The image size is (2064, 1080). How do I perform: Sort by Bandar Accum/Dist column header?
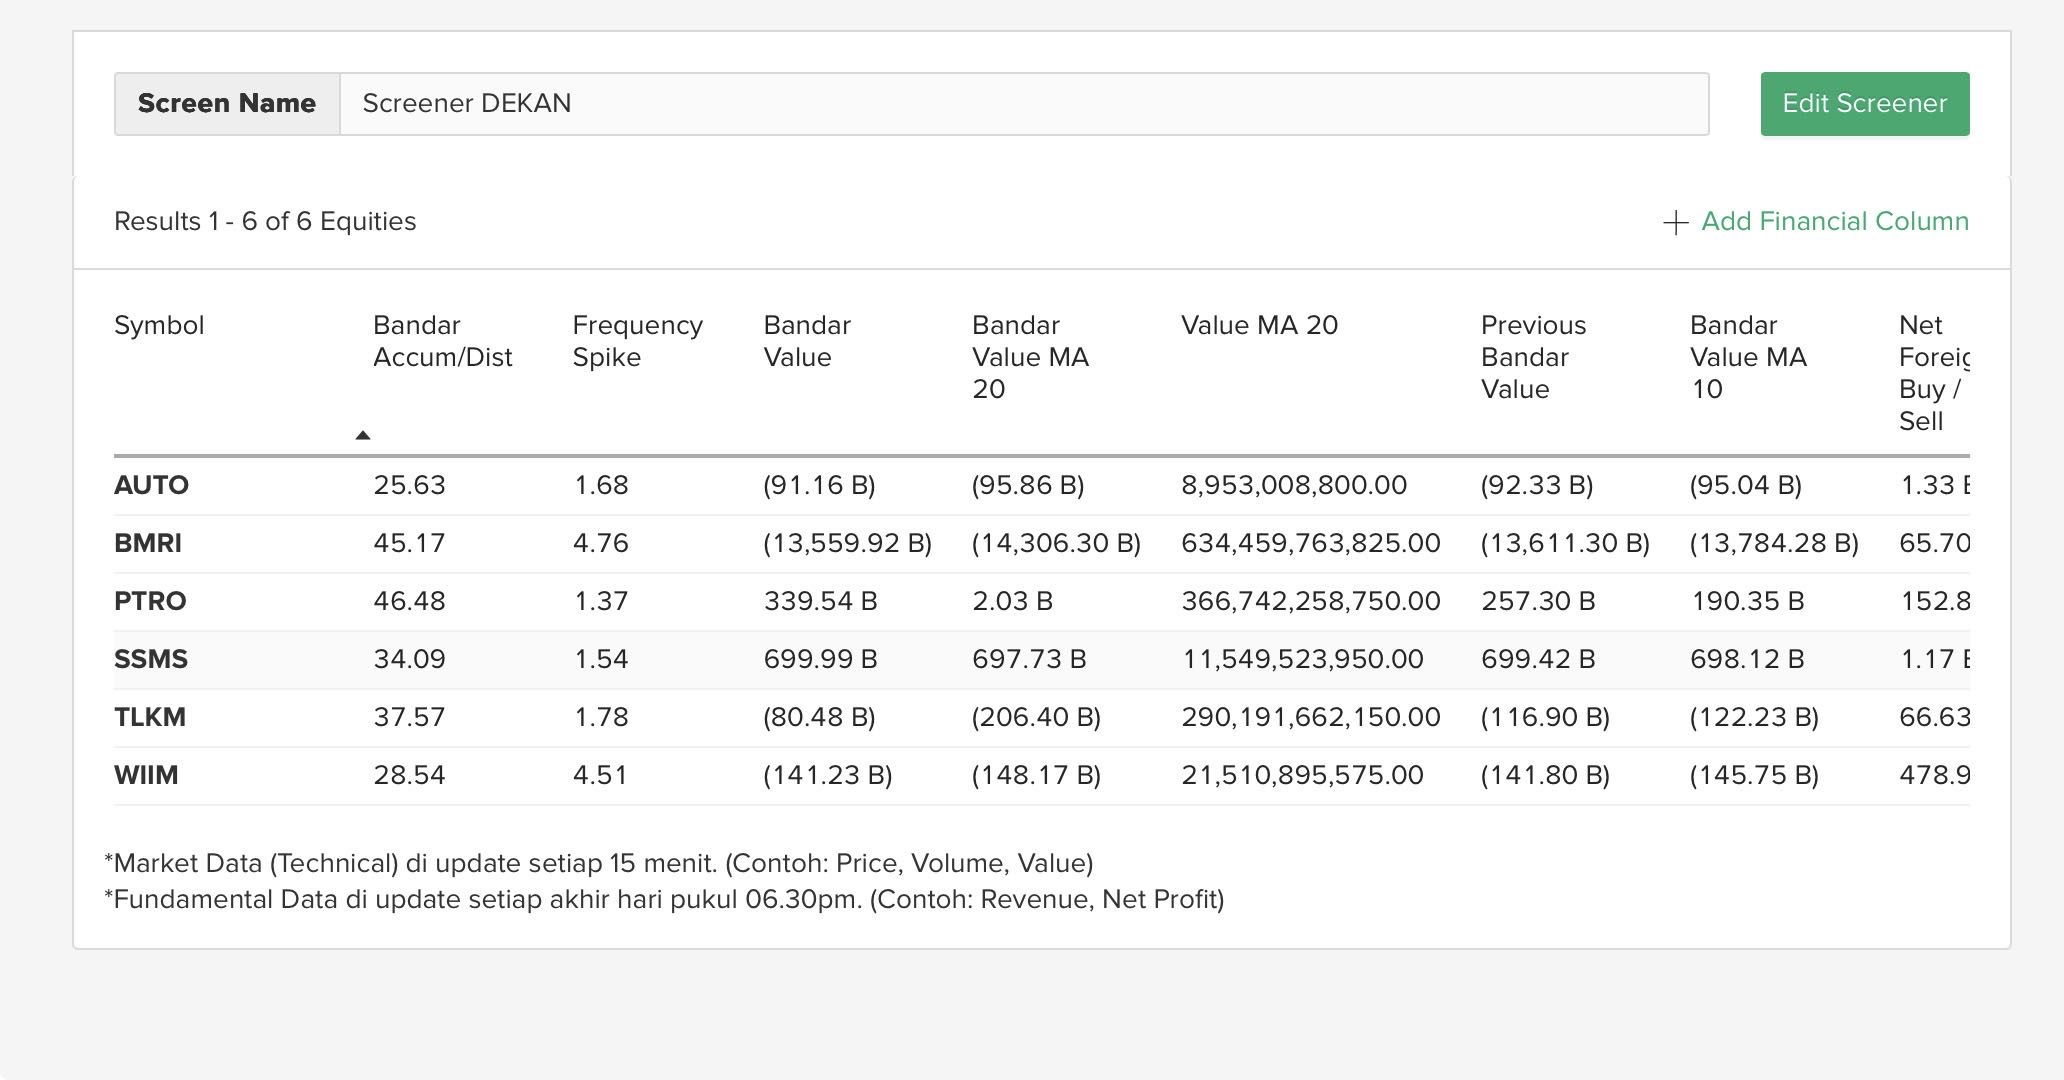[442, 341]
